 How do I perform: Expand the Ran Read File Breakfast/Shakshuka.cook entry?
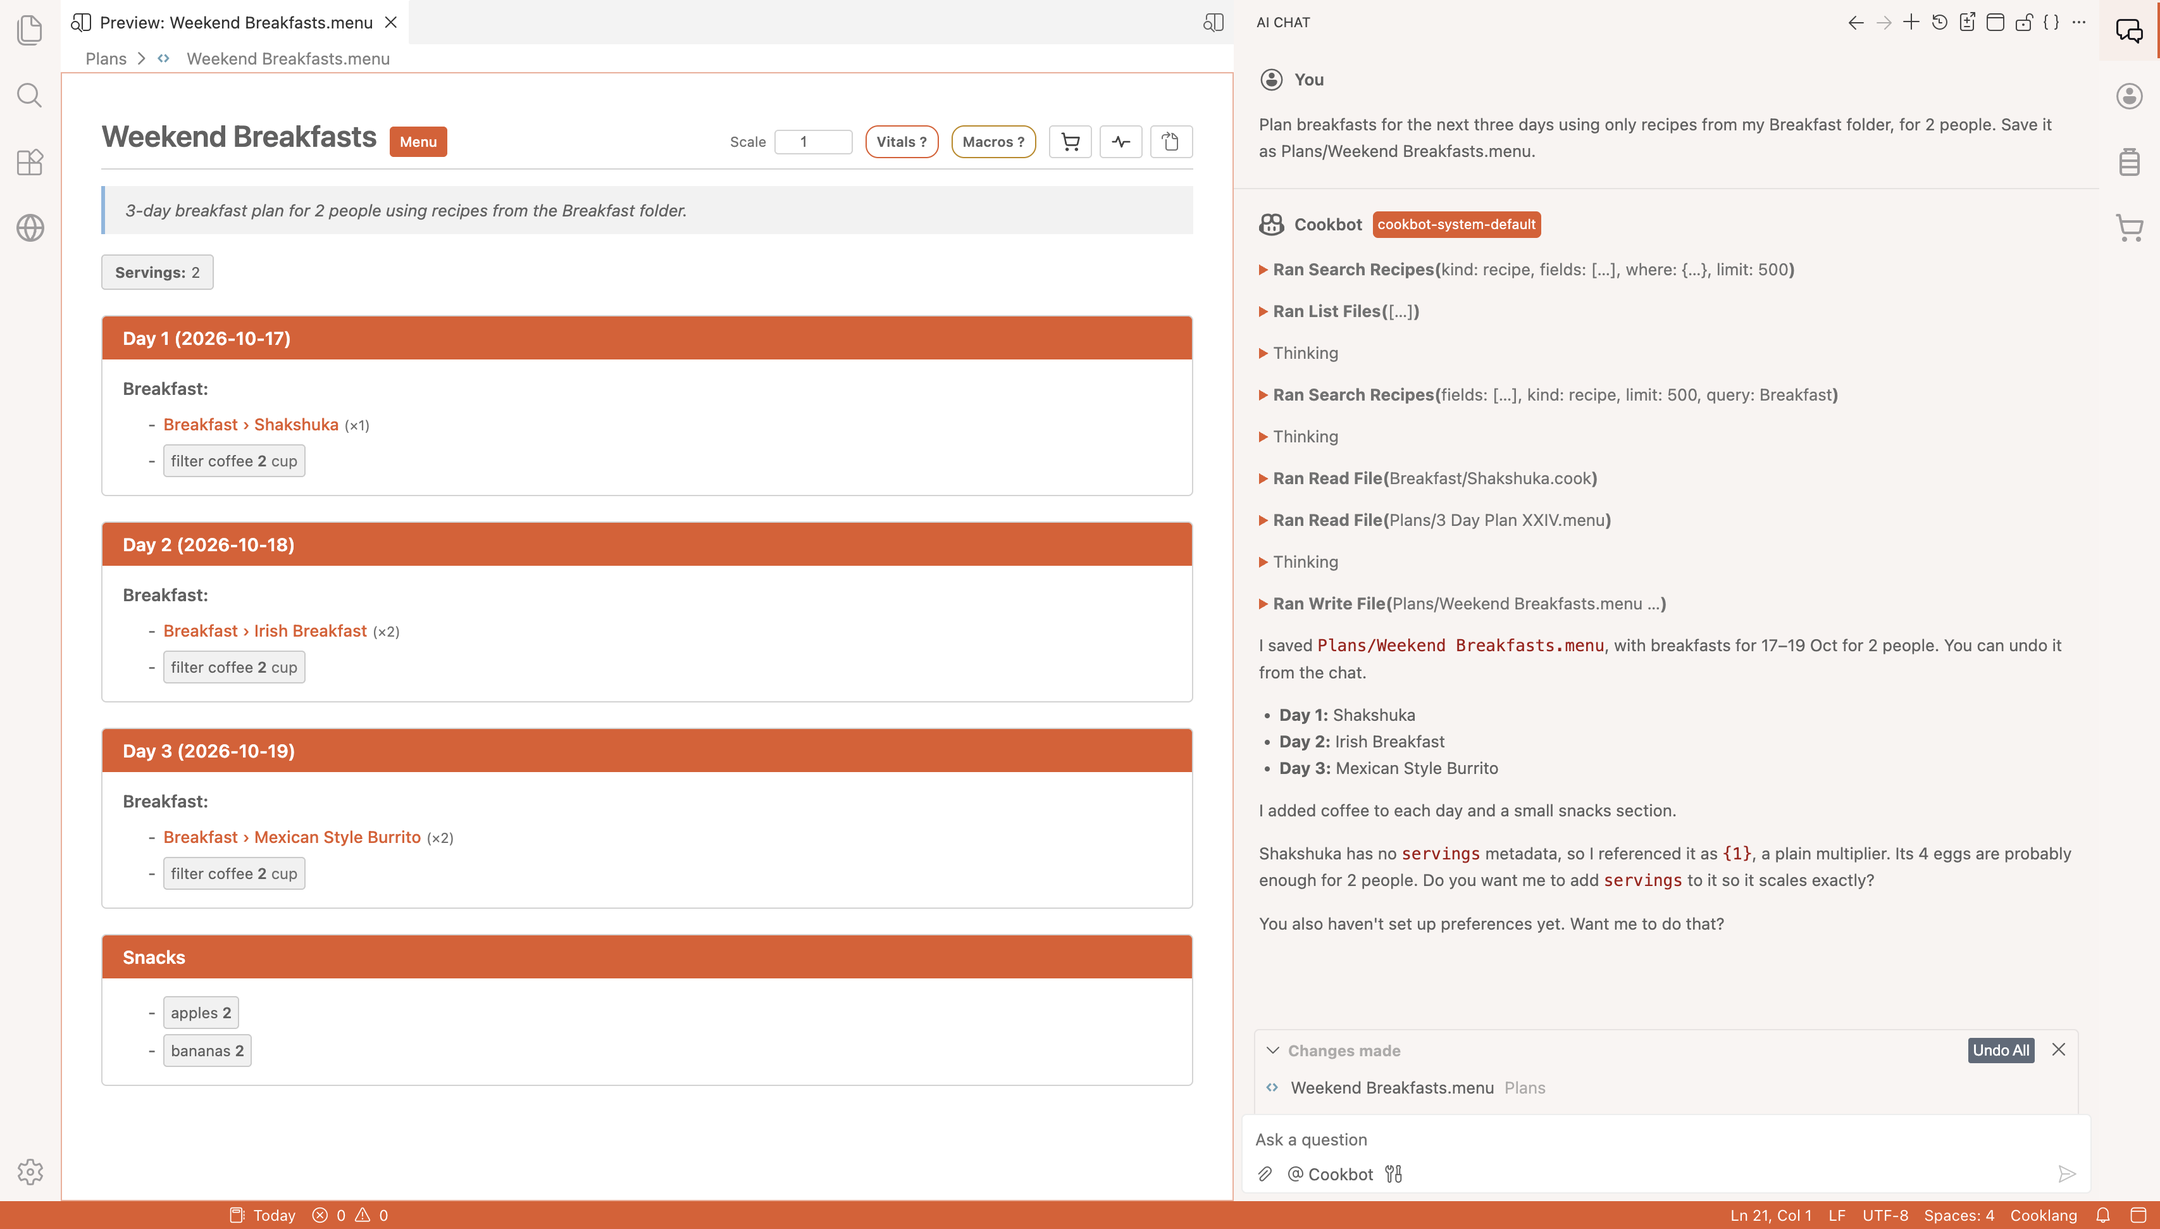pyautogui.click(x=1428, y=479)
